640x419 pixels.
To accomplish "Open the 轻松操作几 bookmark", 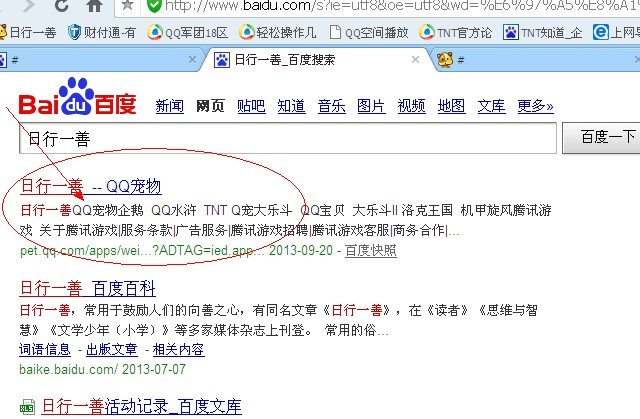I will [278, 32].
